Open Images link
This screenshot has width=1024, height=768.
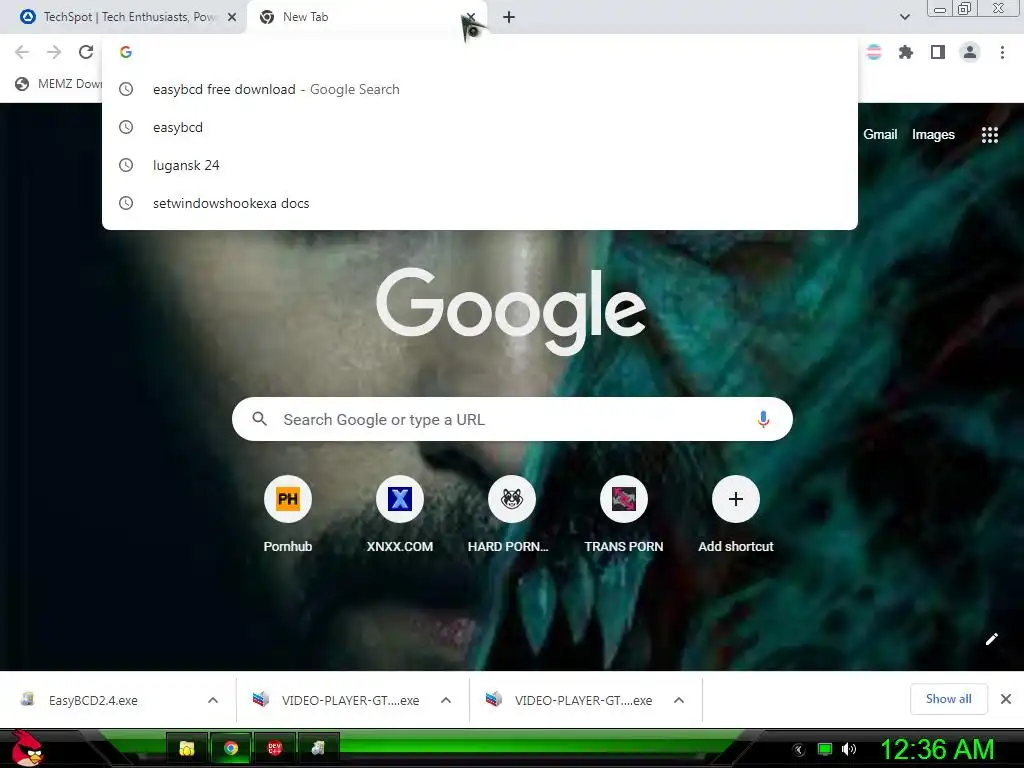(x=933, y=135)
